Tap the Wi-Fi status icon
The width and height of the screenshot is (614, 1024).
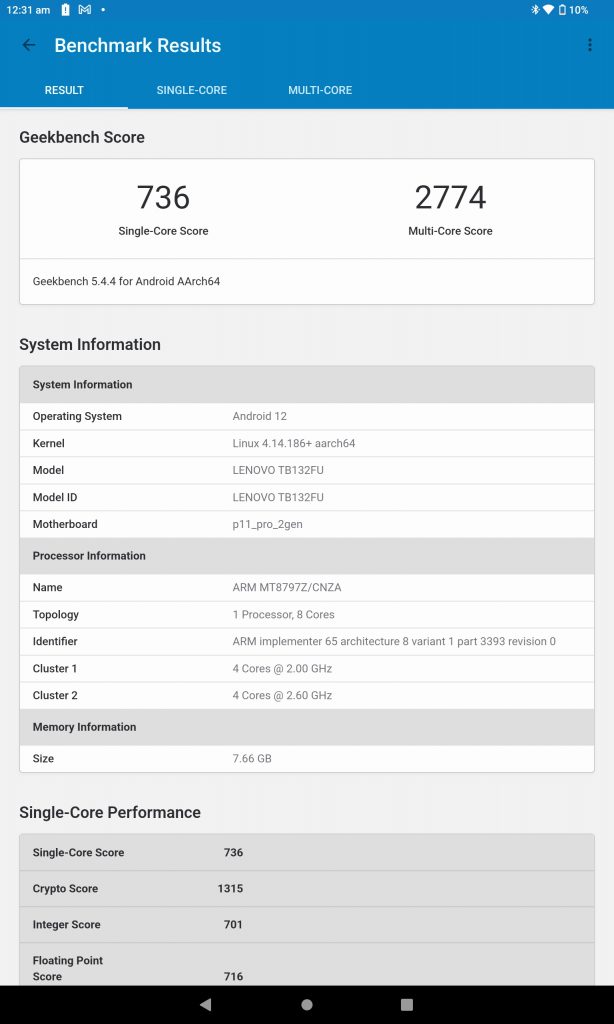[x=548, y=10]
